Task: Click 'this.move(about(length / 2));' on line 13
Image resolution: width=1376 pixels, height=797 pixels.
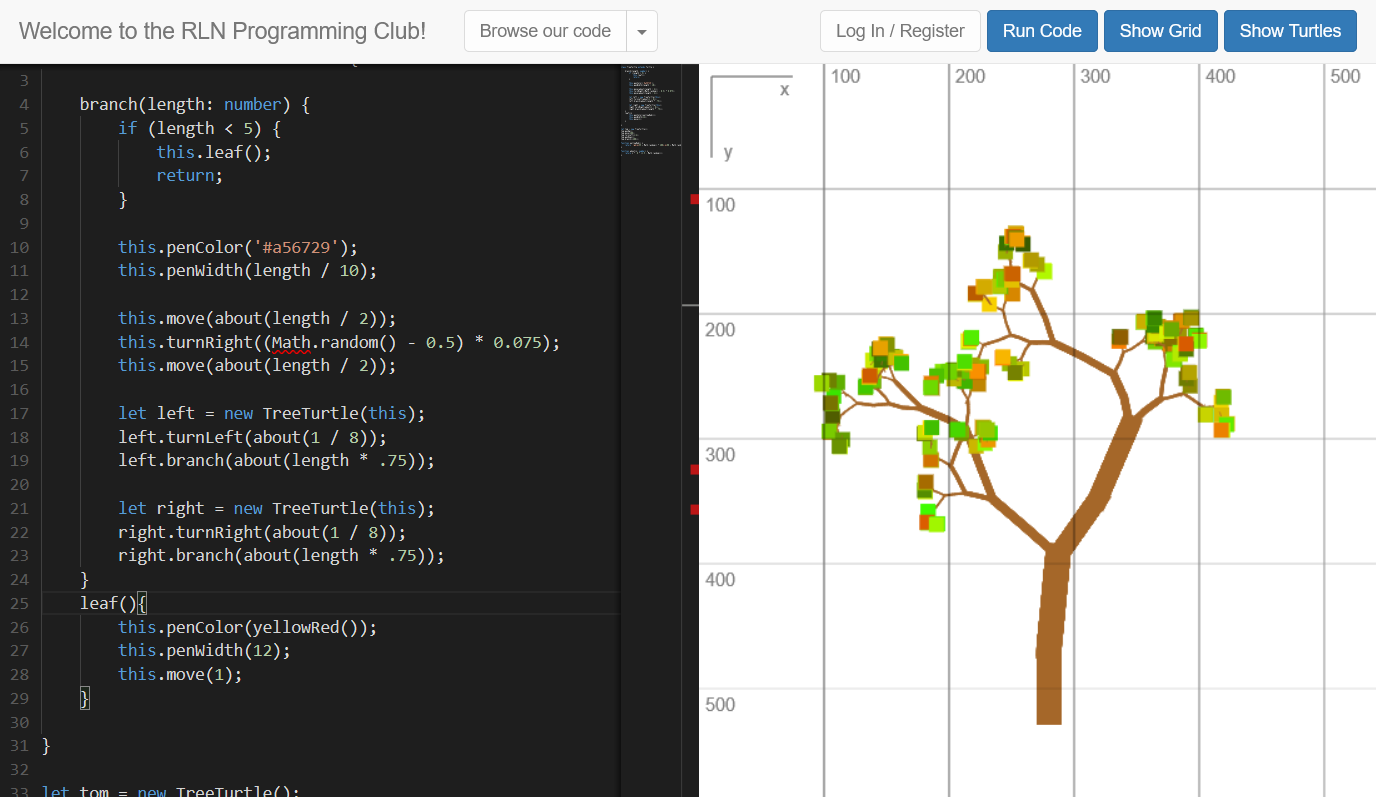Action: coord(257,318)
